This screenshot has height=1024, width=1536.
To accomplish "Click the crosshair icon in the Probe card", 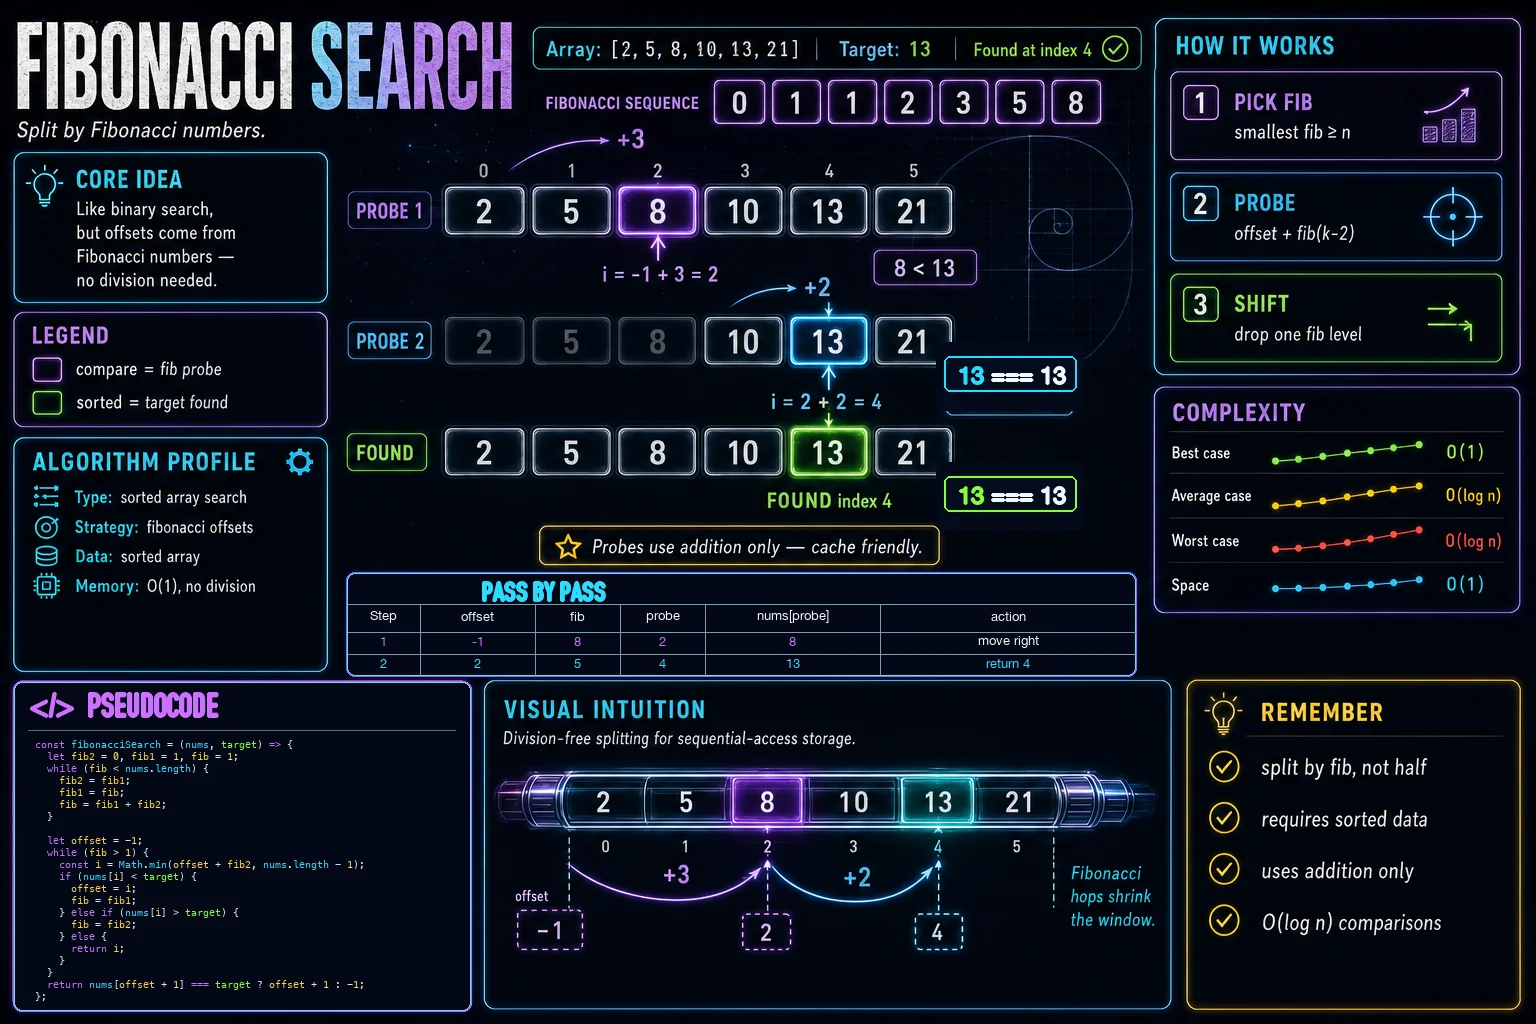I will [x=1452, y=217].
